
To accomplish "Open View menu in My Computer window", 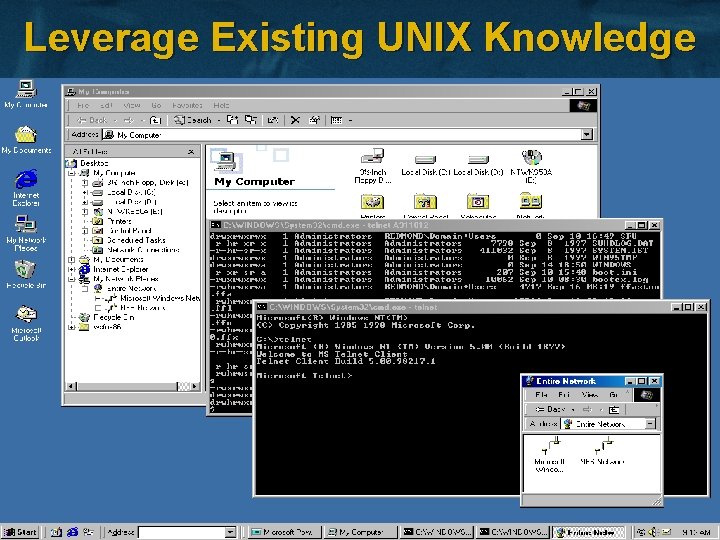I will pos(131,105).
